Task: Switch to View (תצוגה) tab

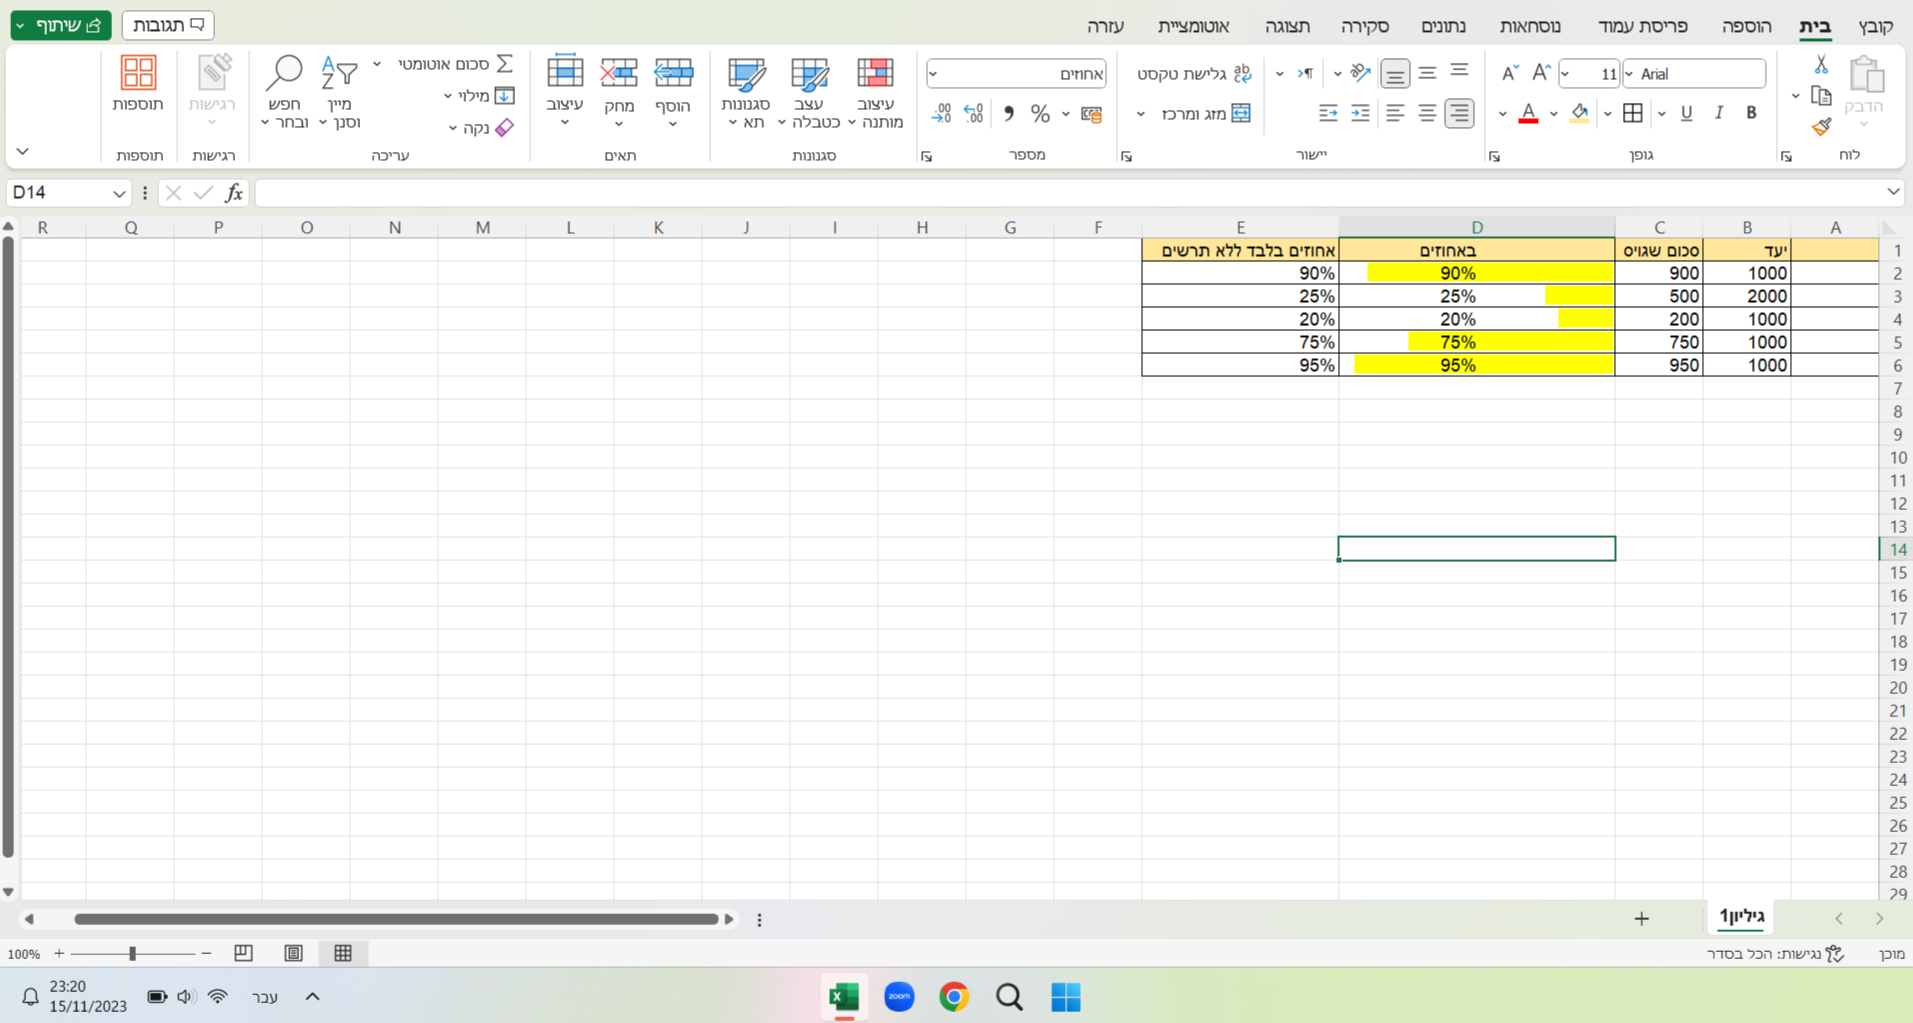Action: (x=1287, y=26)
